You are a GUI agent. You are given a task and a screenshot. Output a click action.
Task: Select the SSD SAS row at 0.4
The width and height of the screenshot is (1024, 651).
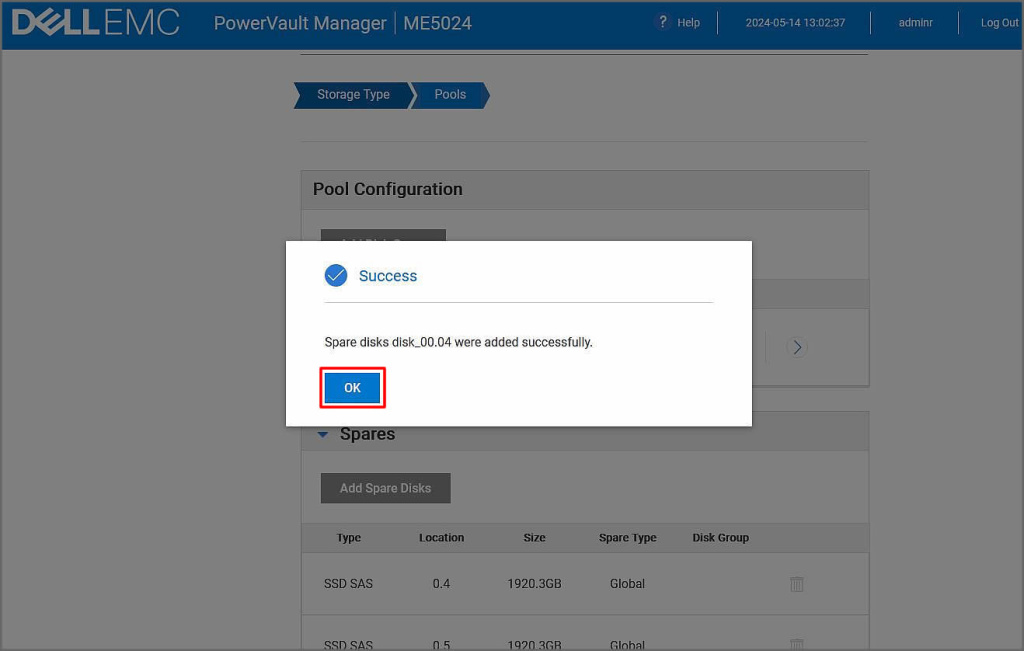point(349,584)
